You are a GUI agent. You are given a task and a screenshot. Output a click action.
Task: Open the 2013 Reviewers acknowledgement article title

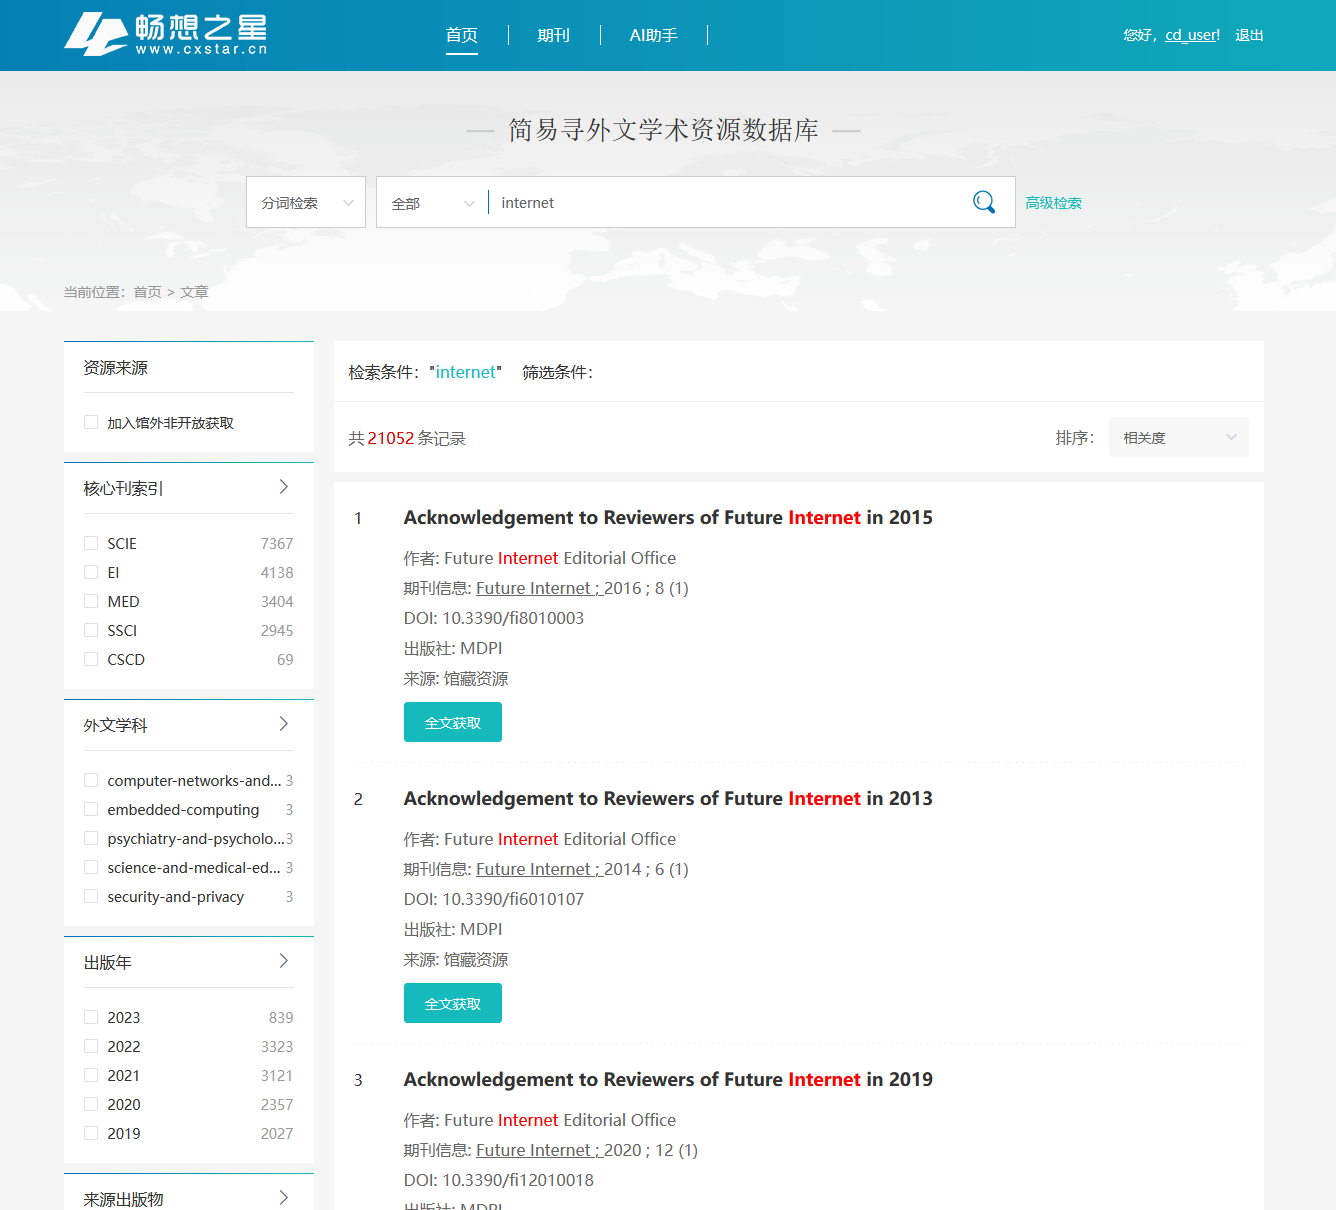click(667, 798)
